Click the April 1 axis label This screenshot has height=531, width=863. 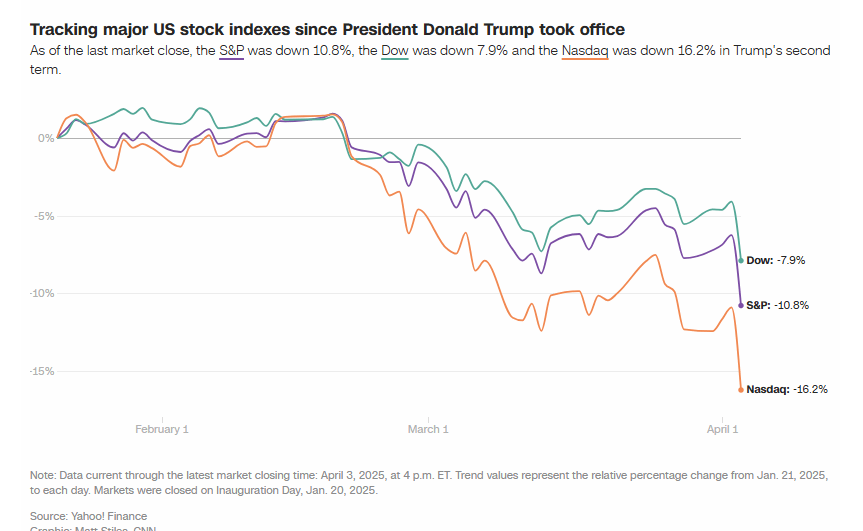coord(722,429)
